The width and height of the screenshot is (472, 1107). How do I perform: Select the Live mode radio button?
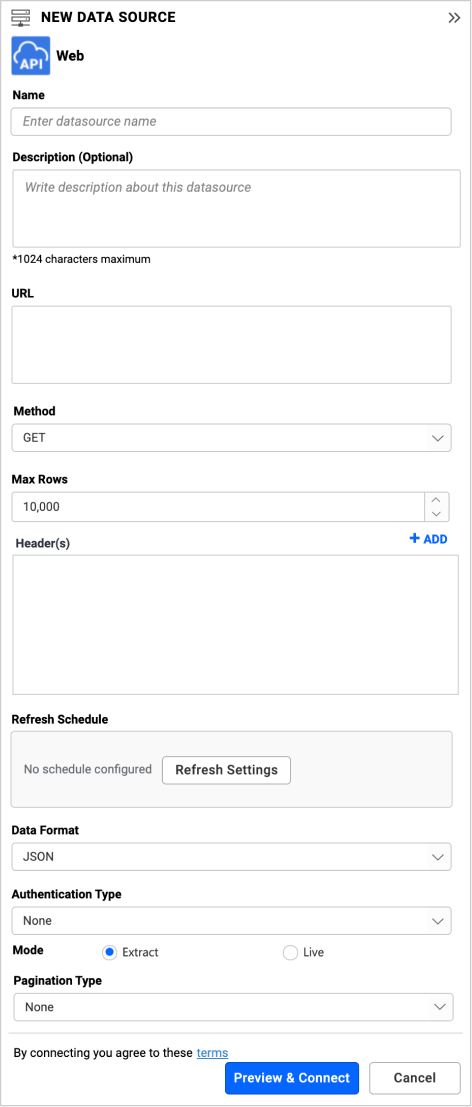[290, 952]
